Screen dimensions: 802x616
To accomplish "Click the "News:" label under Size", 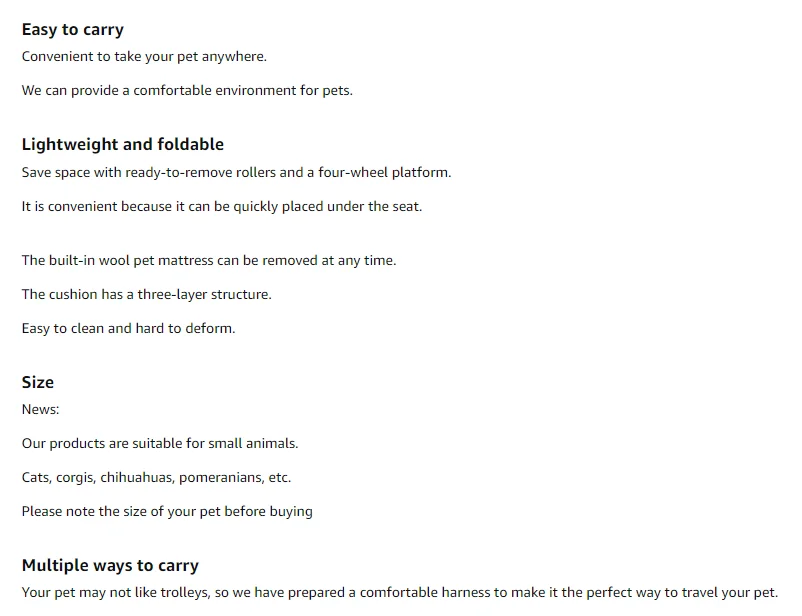I will [x=41, y=410].
